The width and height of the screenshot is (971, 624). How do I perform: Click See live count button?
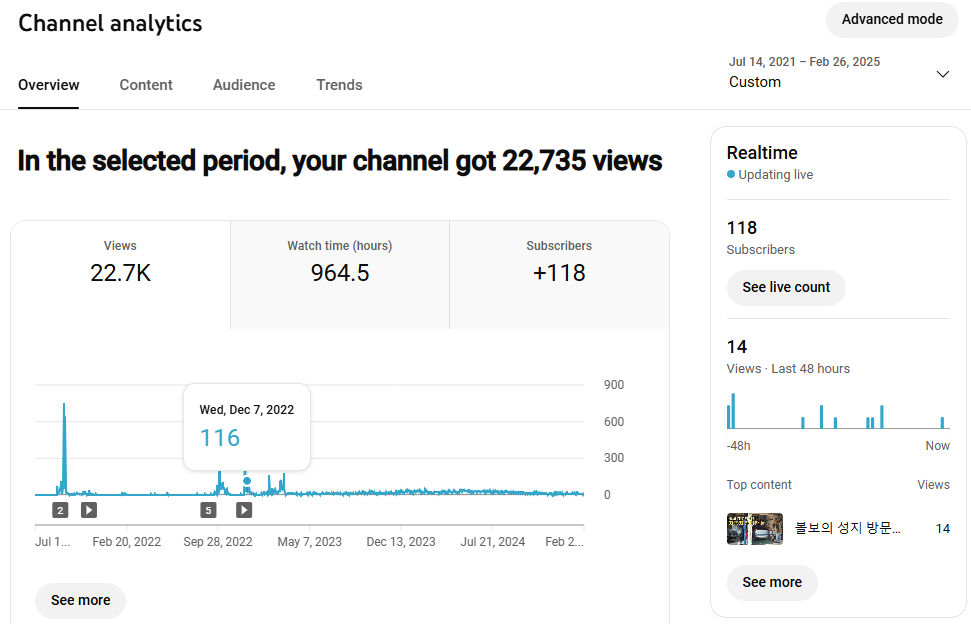(786, 287)
